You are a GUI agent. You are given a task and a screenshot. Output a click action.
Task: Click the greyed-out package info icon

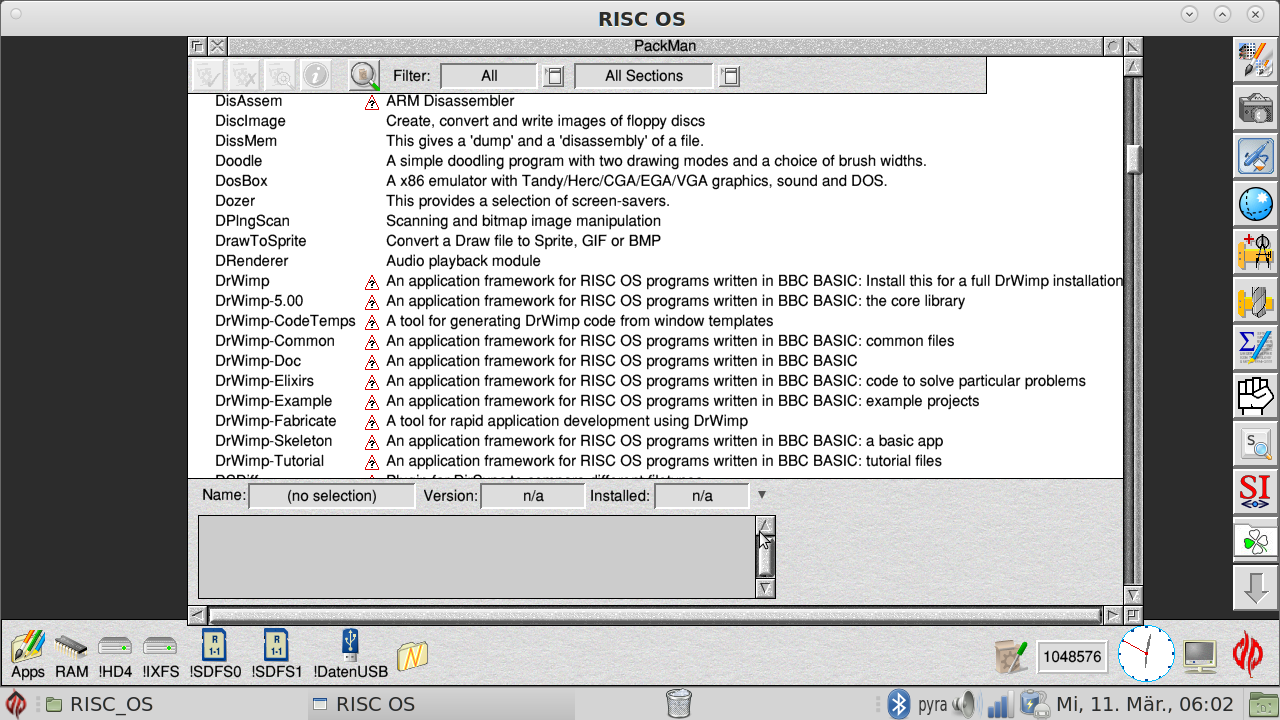tap(316, 76)
